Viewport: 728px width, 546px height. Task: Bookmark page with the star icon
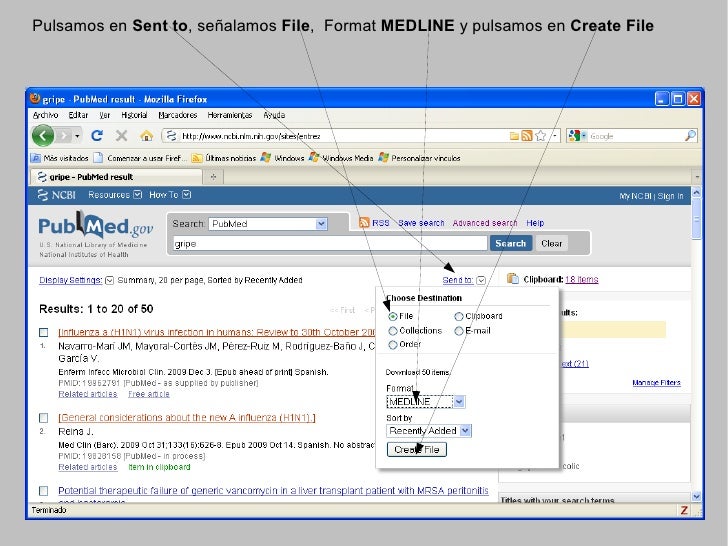click(x=540, y=136)
